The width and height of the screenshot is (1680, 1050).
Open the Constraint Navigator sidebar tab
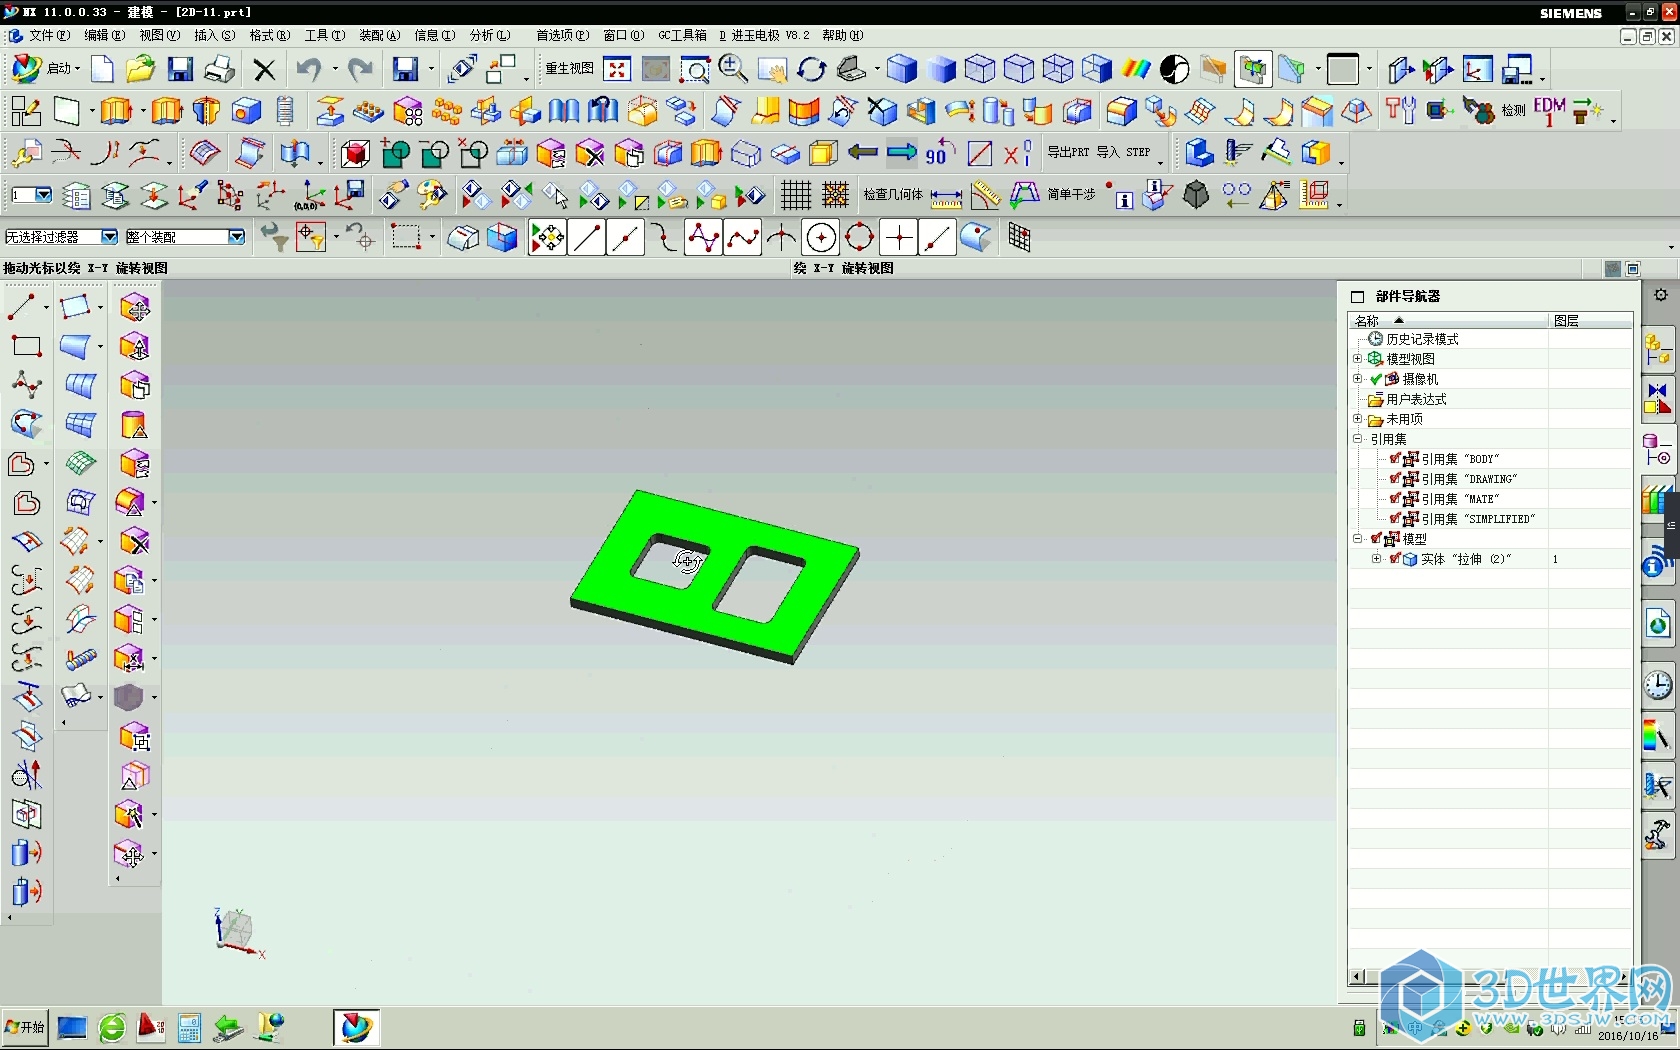coord(1658,399)
